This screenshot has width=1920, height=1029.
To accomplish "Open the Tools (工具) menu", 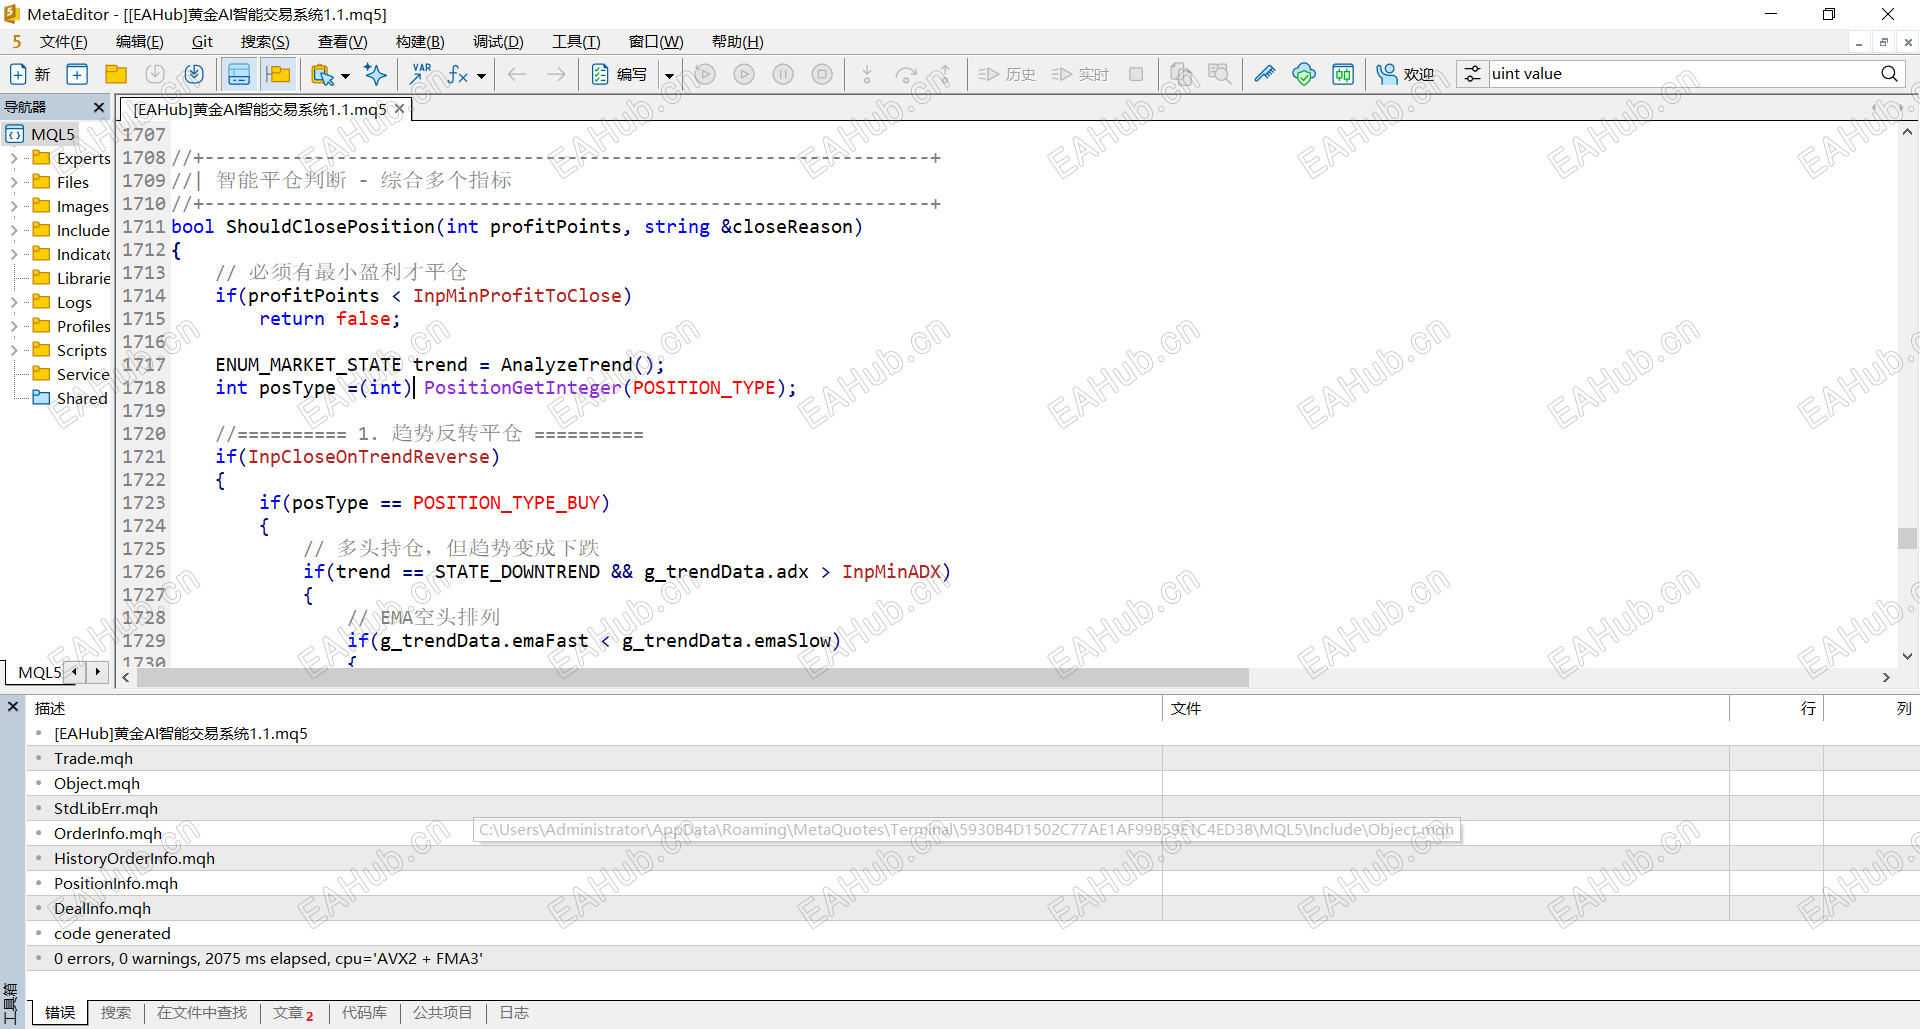I will tap(576, 42).
